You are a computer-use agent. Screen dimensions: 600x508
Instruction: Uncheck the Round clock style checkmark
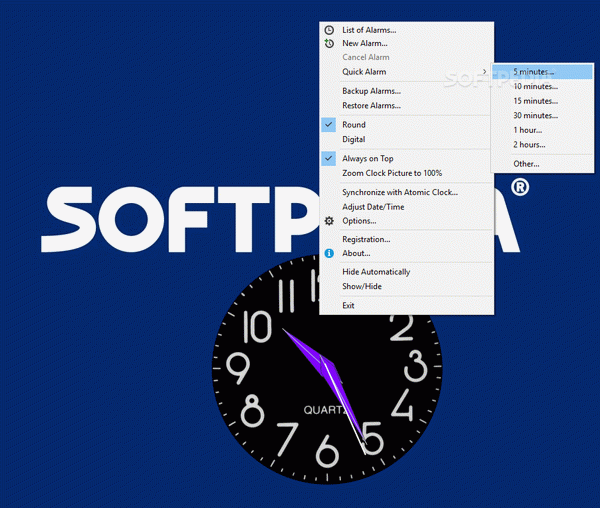pos(328,125)
